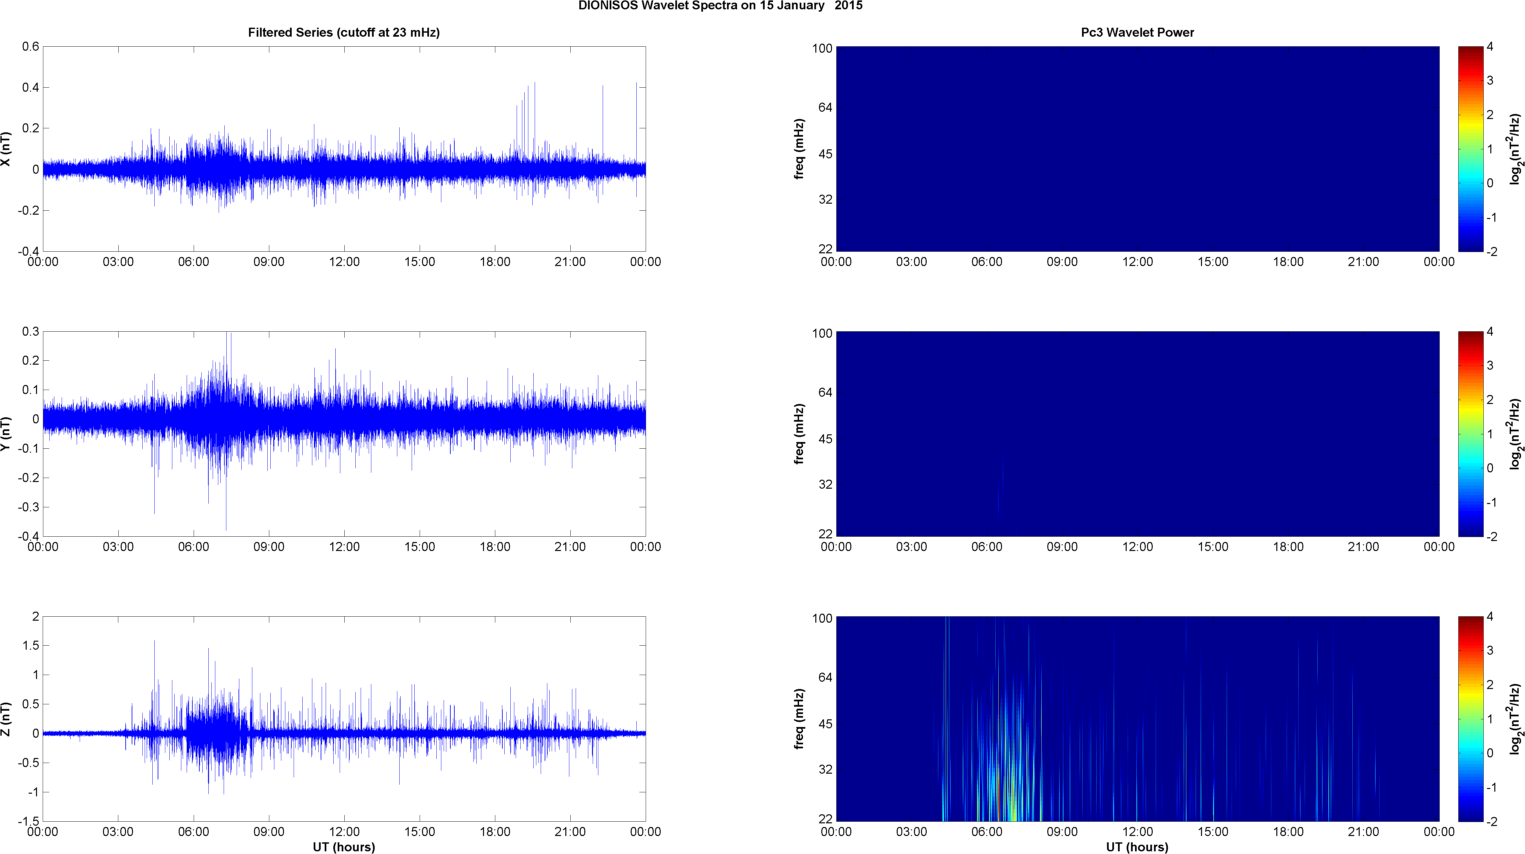
Task: Click the 1.5 tick on the Z (nT) axis
Action: (x=30, y=646)
